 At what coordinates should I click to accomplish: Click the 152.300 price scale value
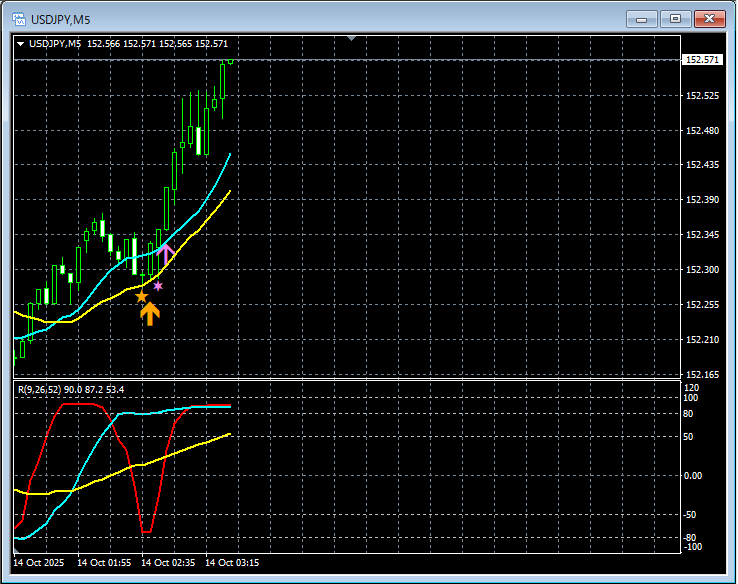pos(703,270)
